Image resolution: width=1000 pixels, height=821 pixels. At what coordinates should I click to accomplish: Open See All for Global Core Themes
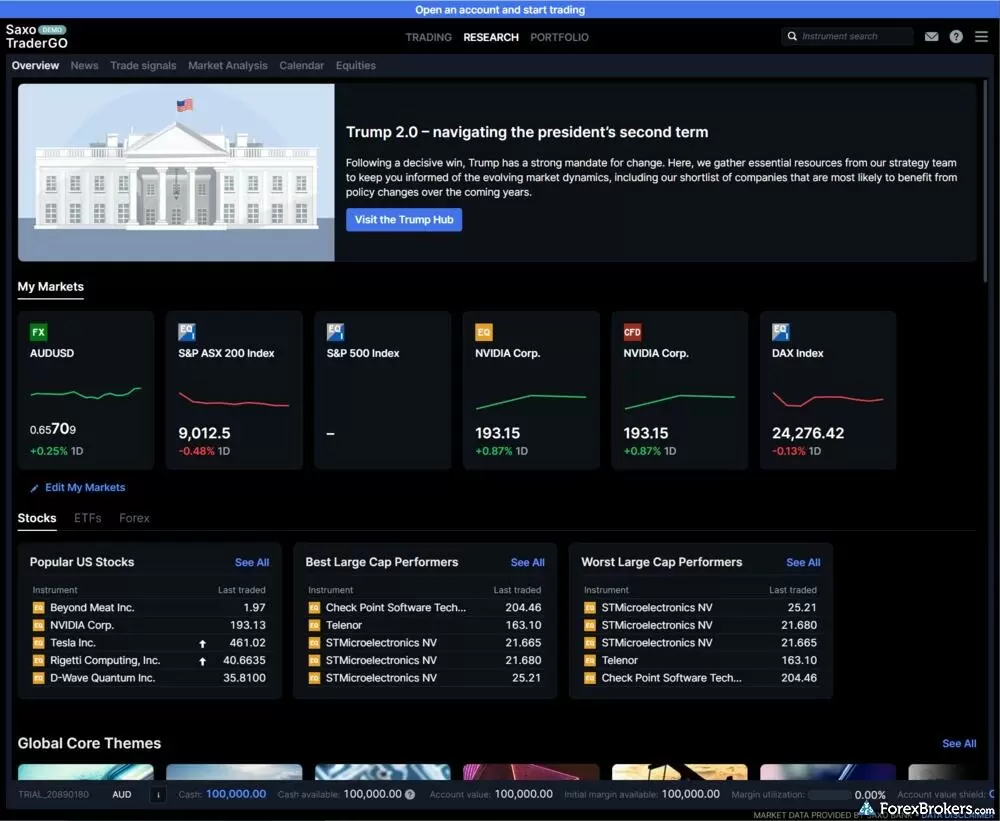pyautogui.click(x=959, y=743)
